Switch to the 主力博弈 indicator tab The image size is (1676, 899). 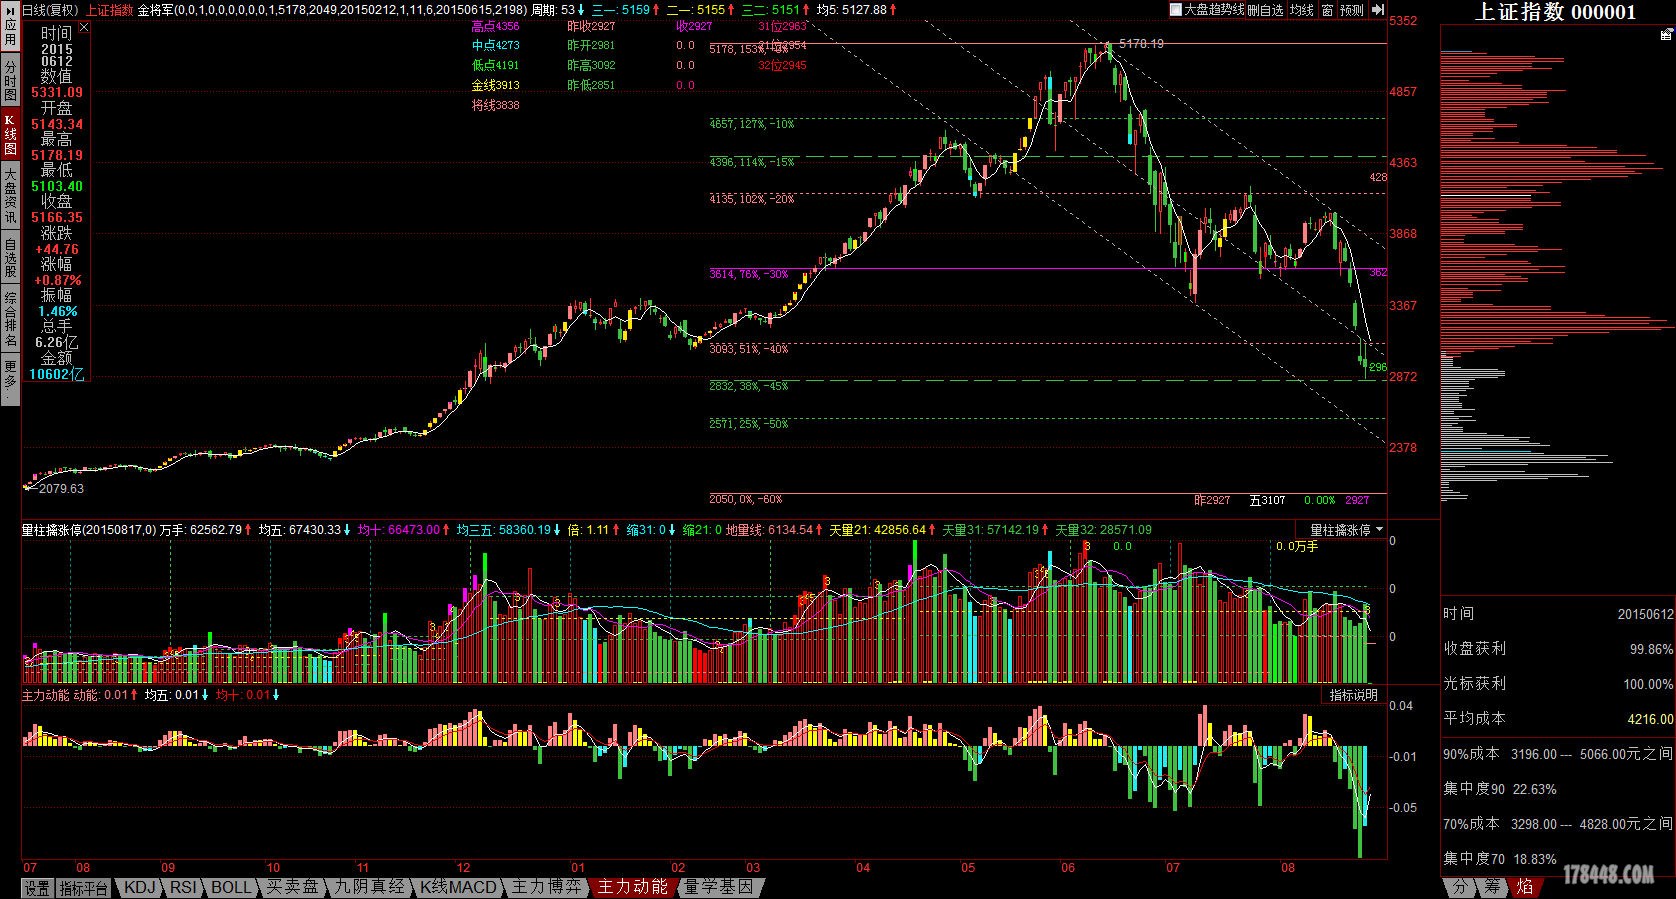(x=546, y=887)
